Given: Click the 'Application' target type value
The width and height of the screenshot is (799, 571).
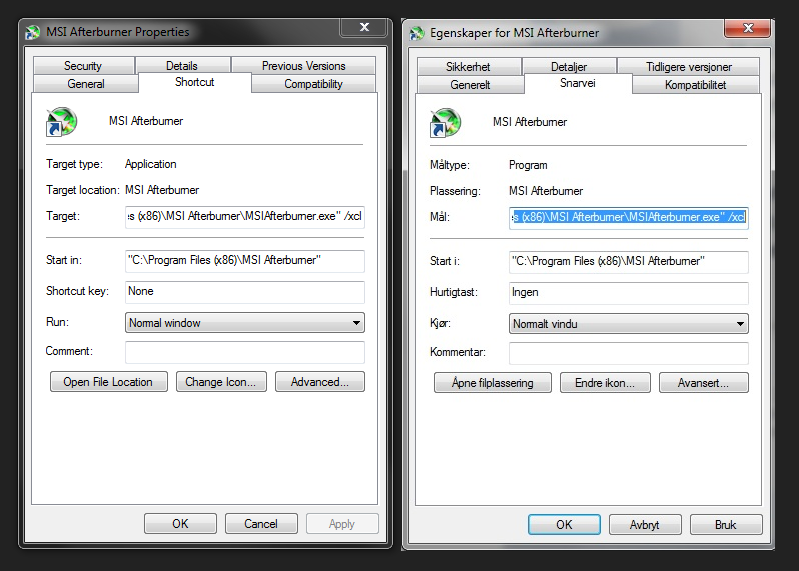Looking at the screenshot, I should coord(151,164).
